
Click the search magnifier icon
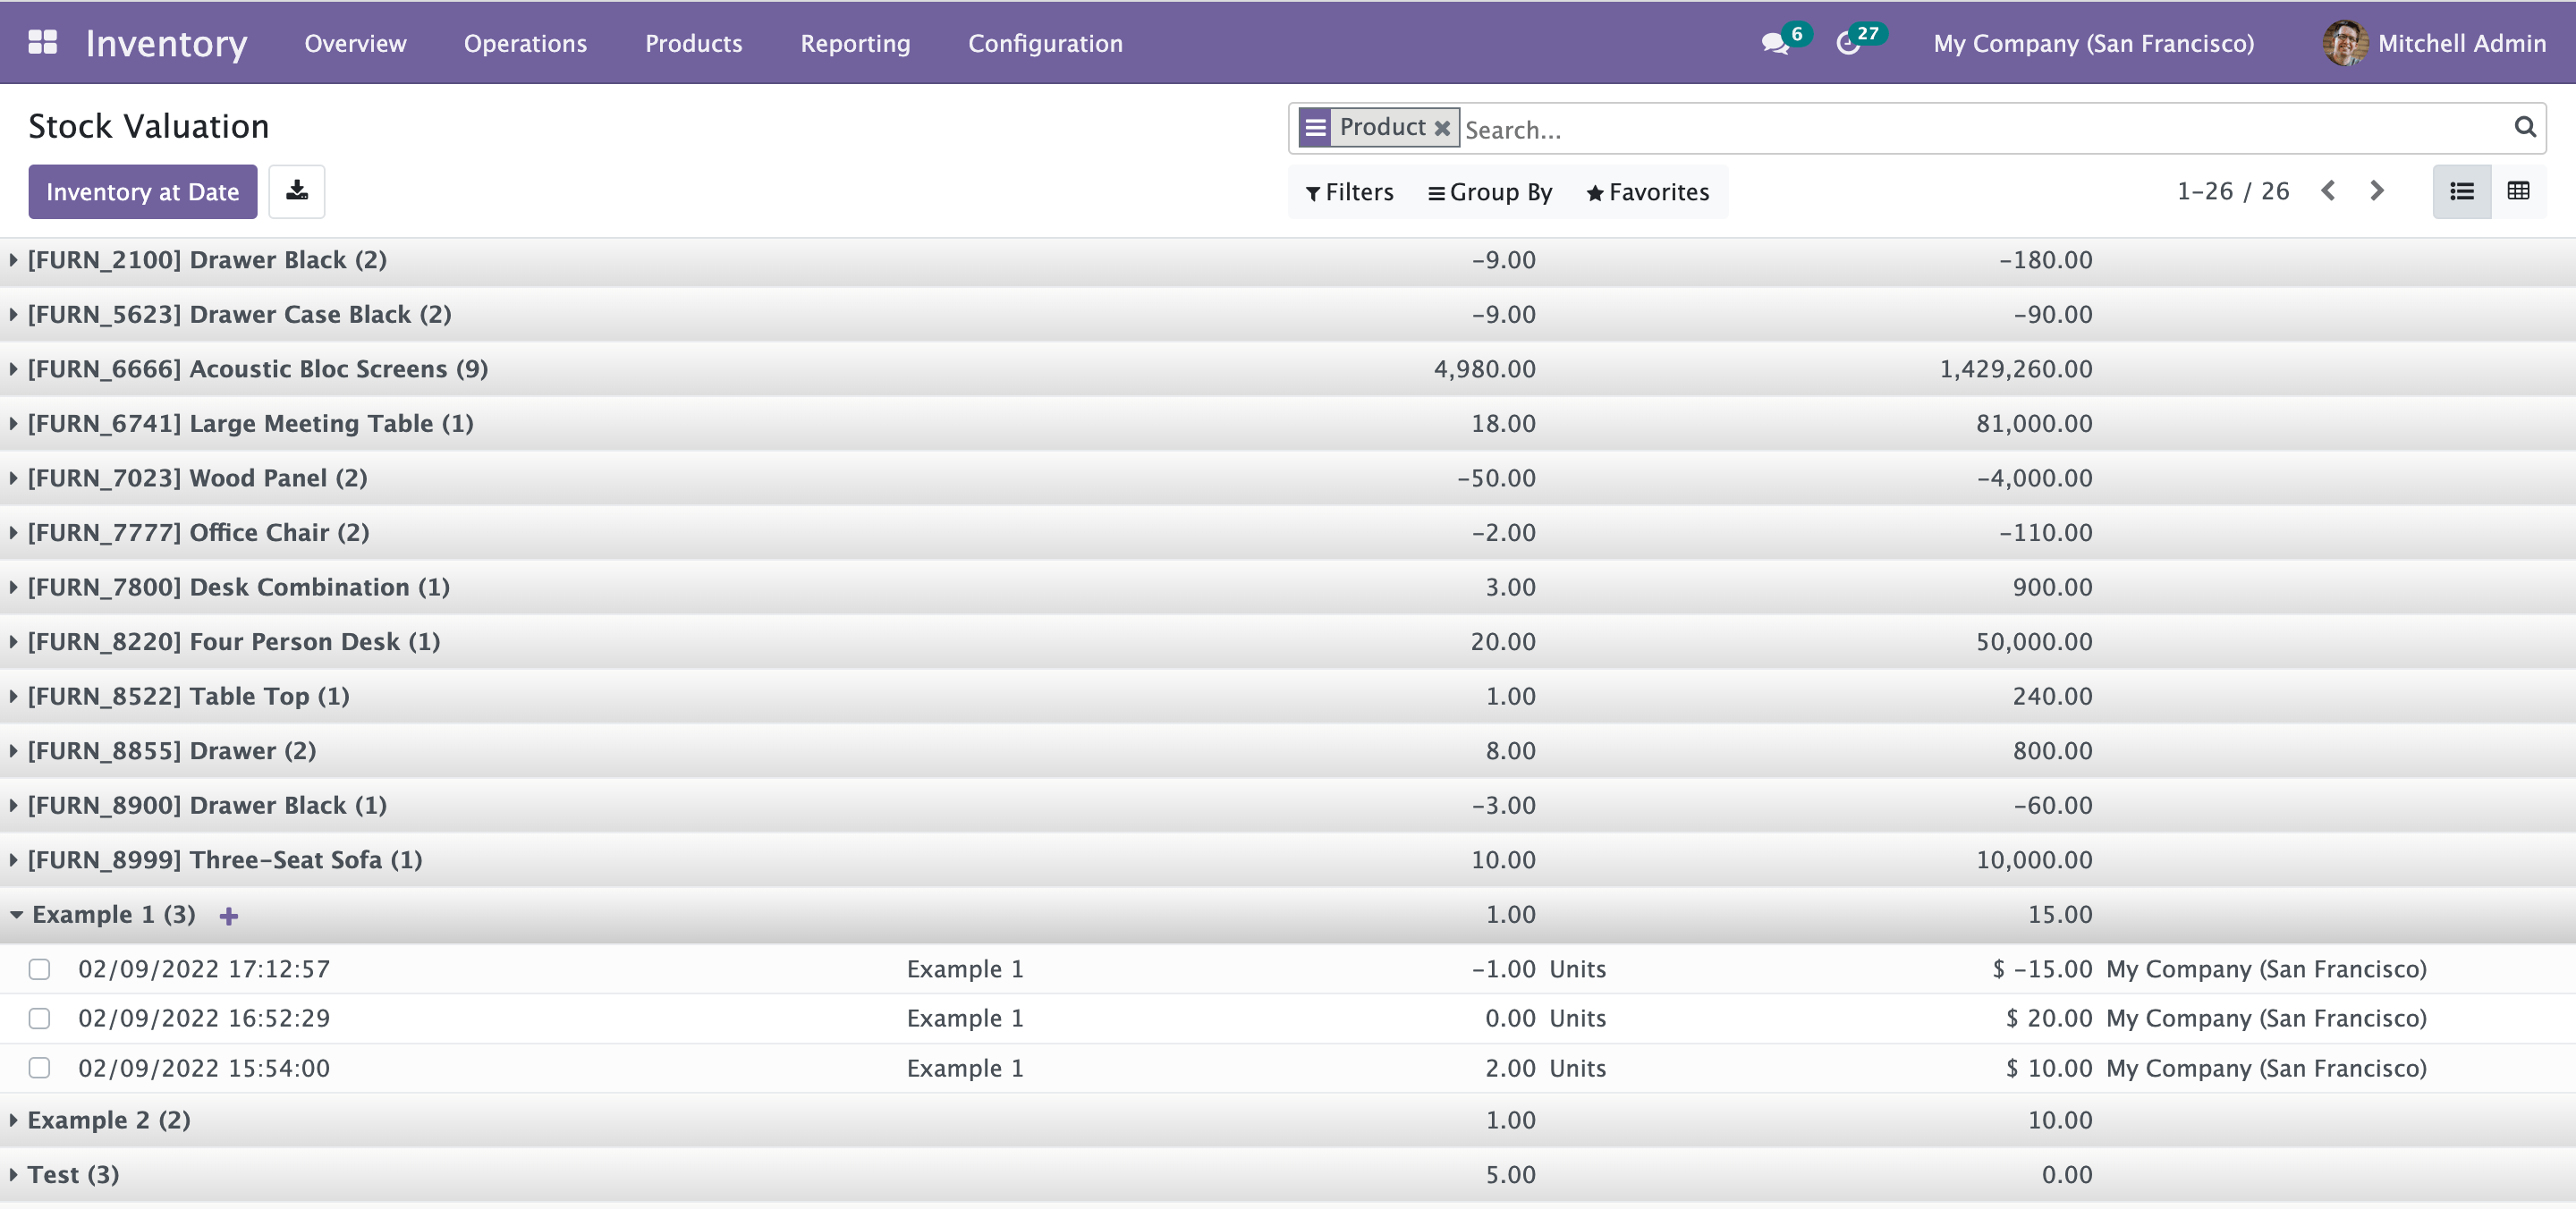[x=2524, y=127]
